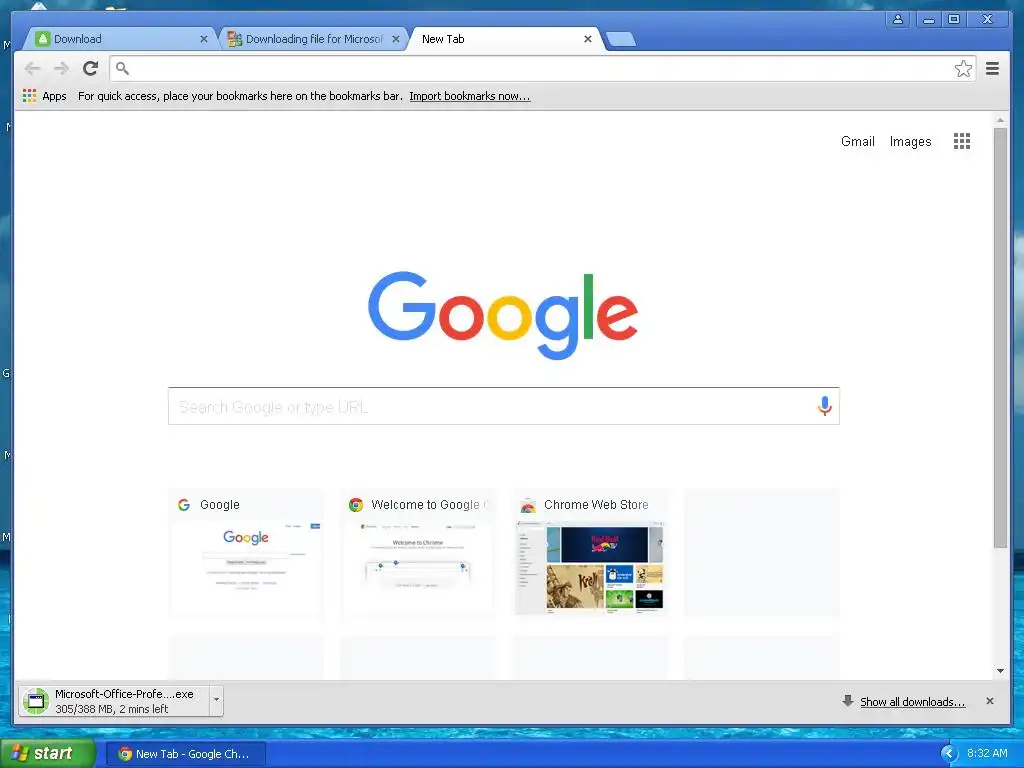Image resolution: width=1024 pixels, height=768 pixels.
Task: Expand system tray hidden icons arrow
Action: 949,753
